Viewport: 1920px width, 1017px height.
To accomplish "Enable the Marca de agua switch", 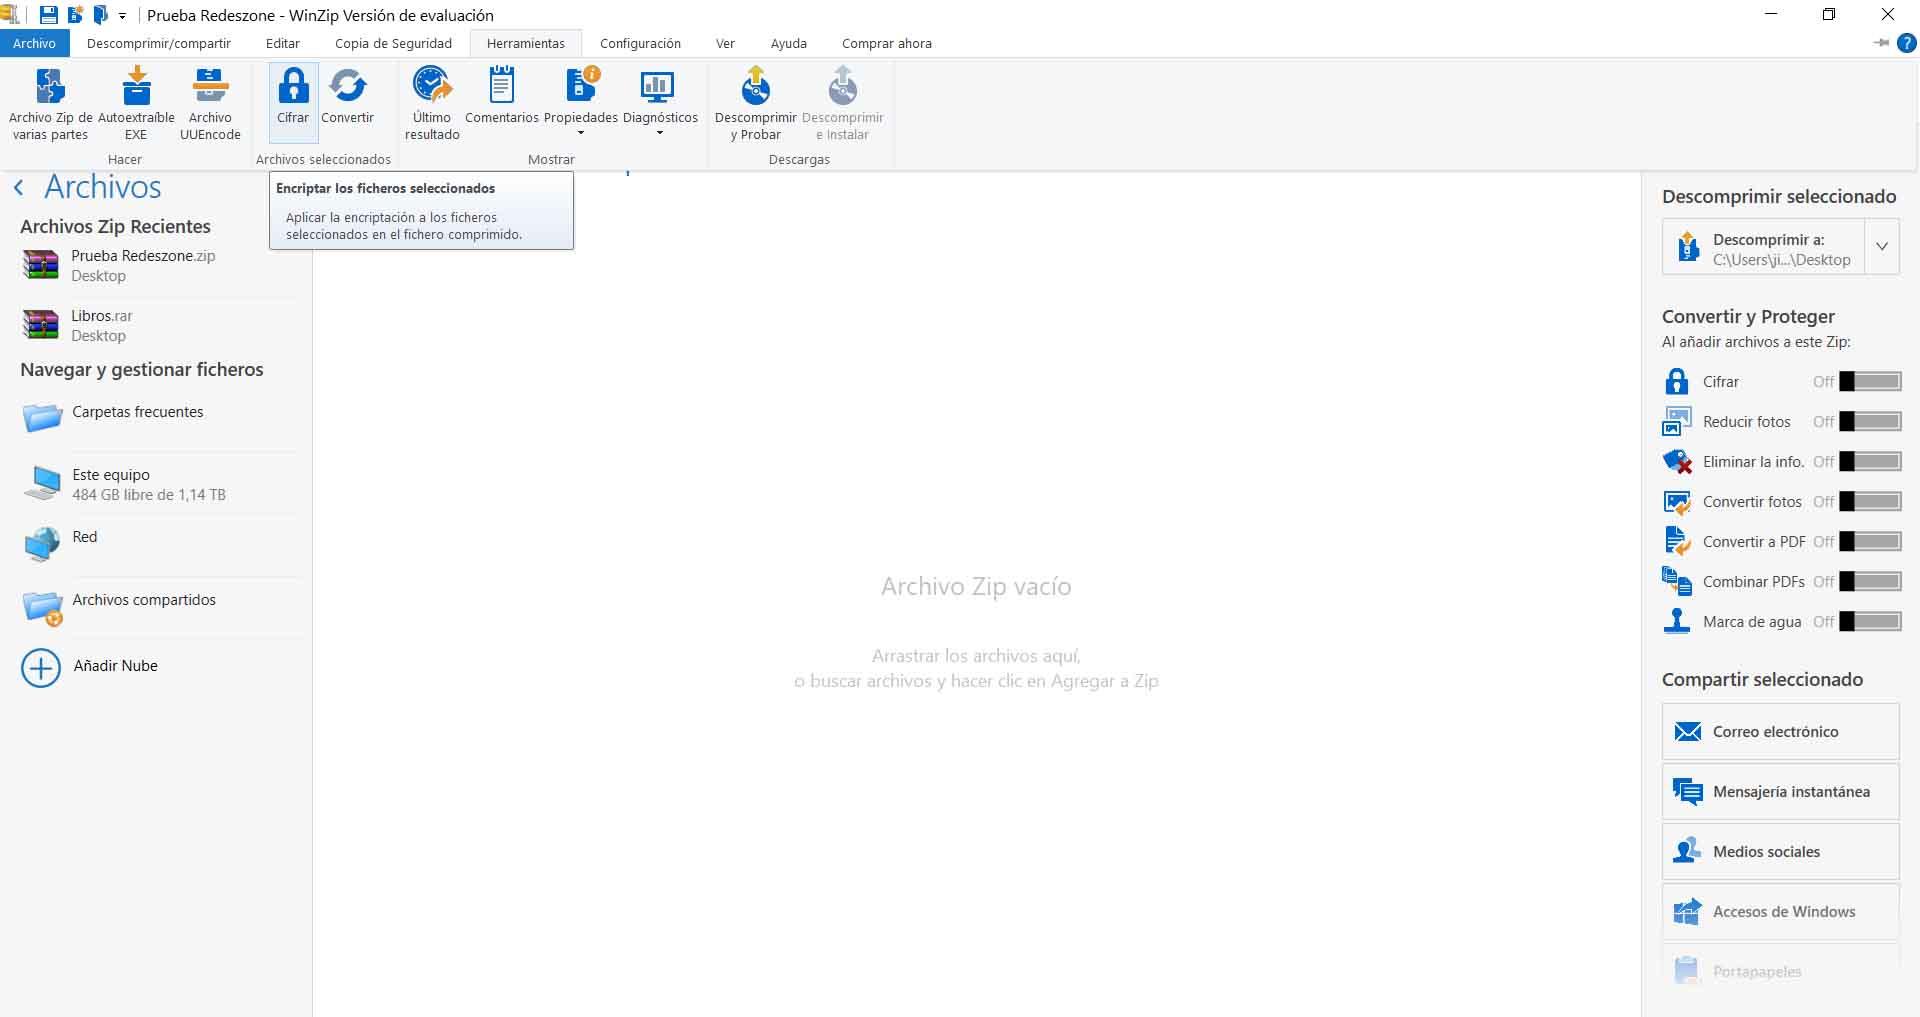I will point(1870,621).
